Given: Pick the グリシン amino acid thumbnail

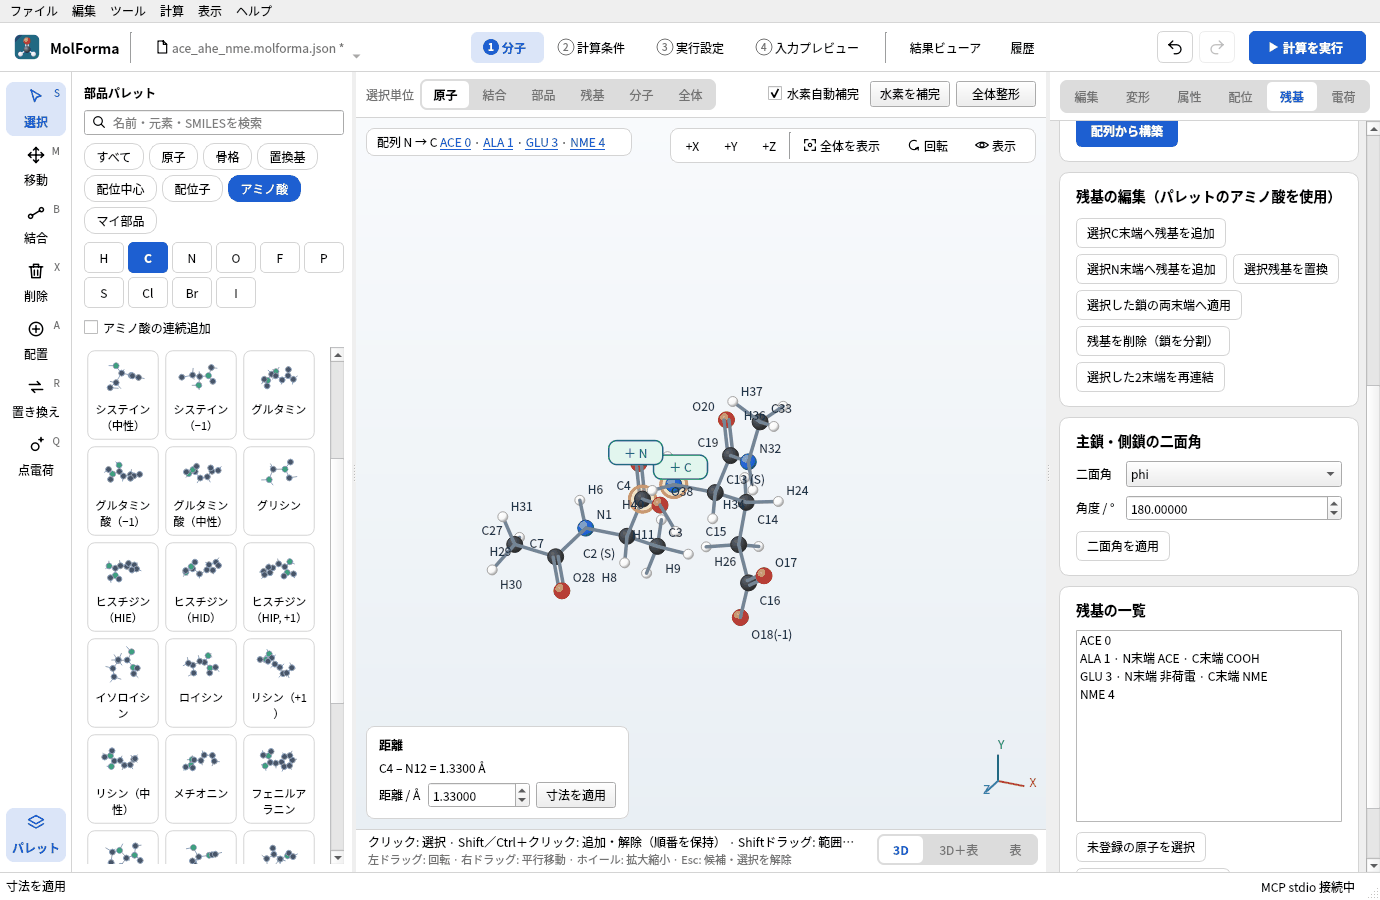Looking at the screenshot, I should point(279,491).
